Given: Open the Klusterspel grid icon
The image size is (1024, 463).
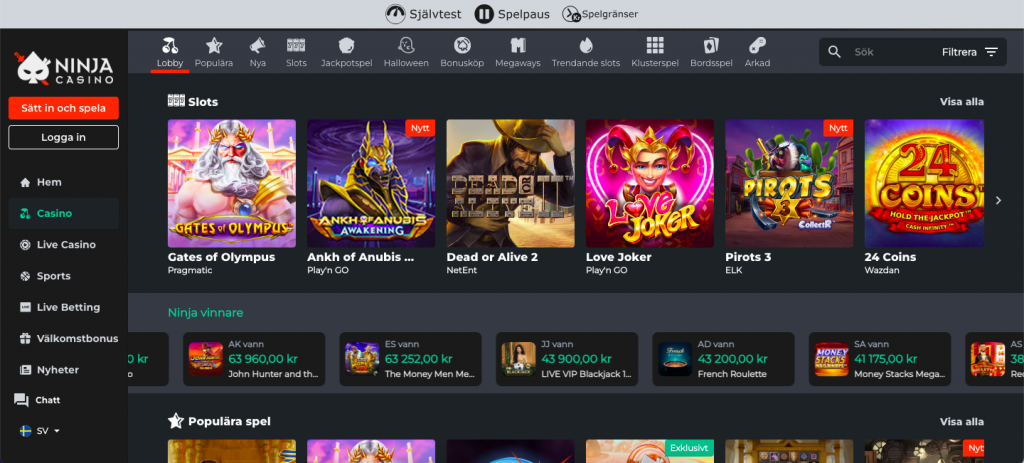Looking at the screenshot, I should tap(655, 46).
